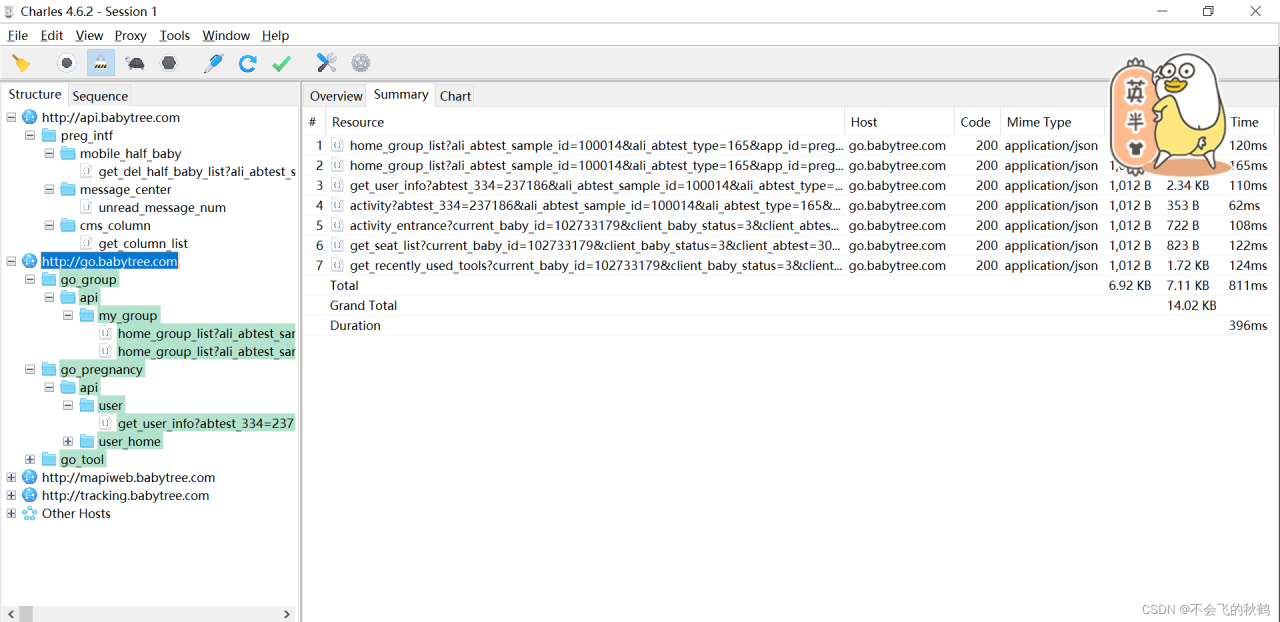Click the go_tool folder icon
Image resolution: width=1280 pixels, height=622 pixels.
pos(49,459)
